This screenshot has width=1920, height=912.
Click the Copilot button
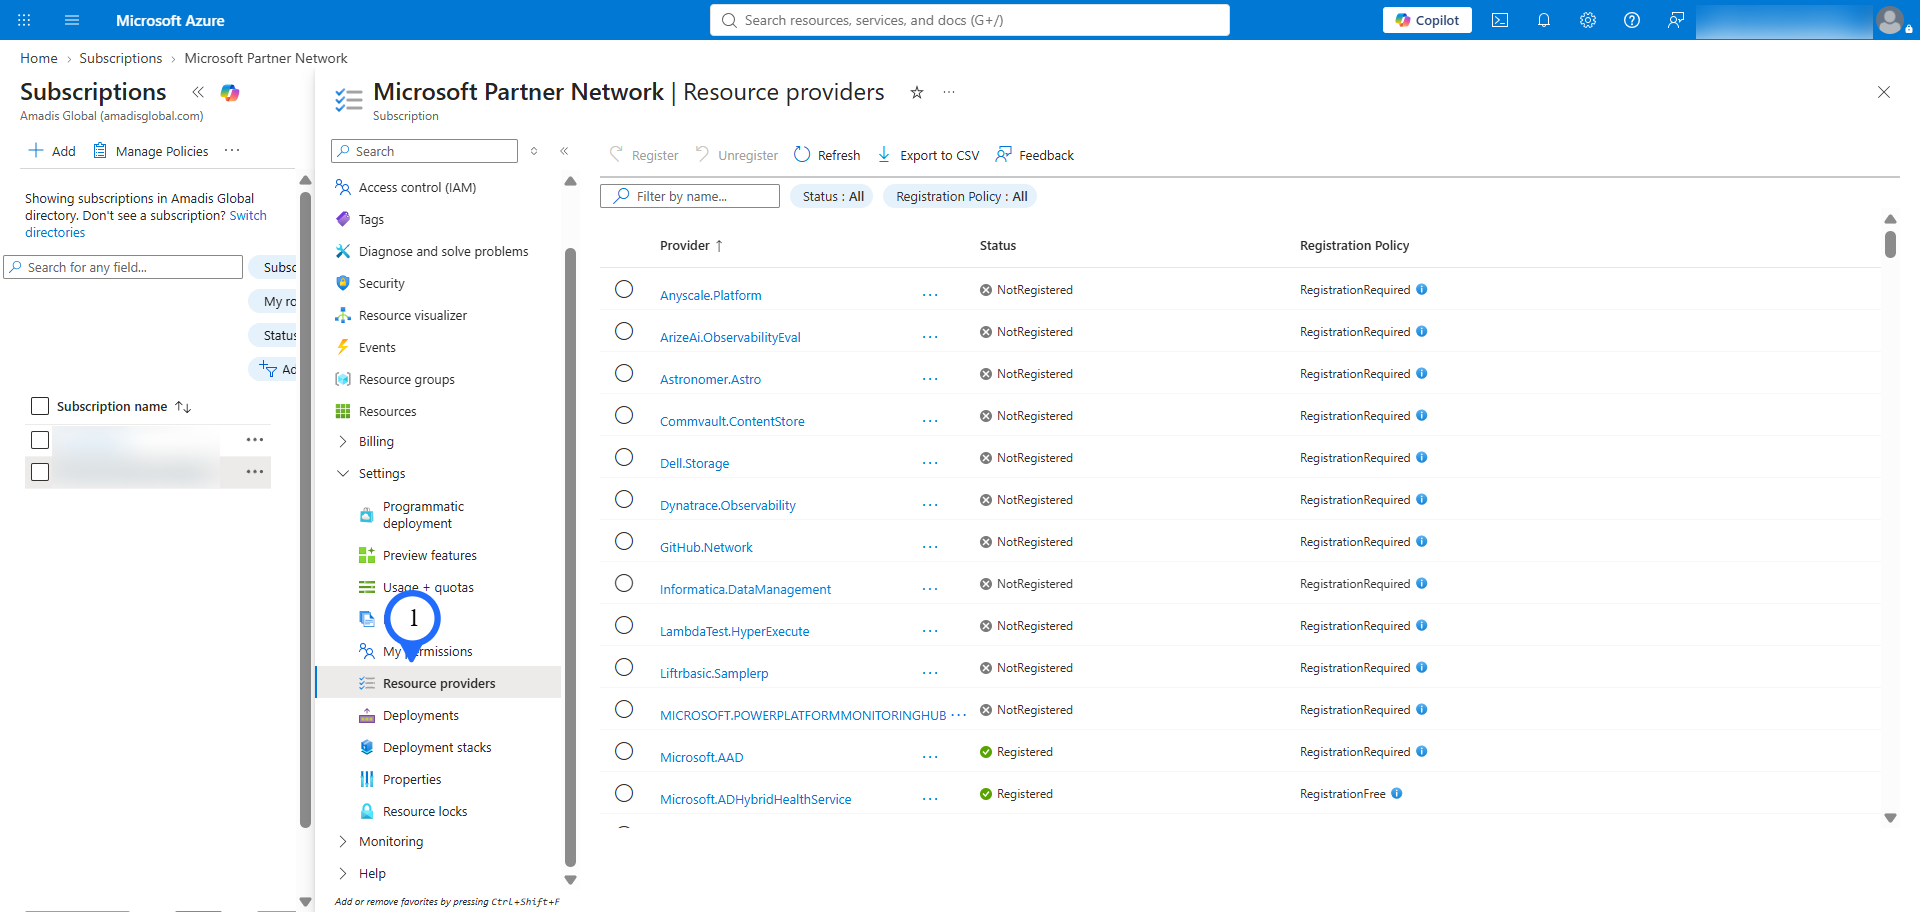coord(1427,20)
